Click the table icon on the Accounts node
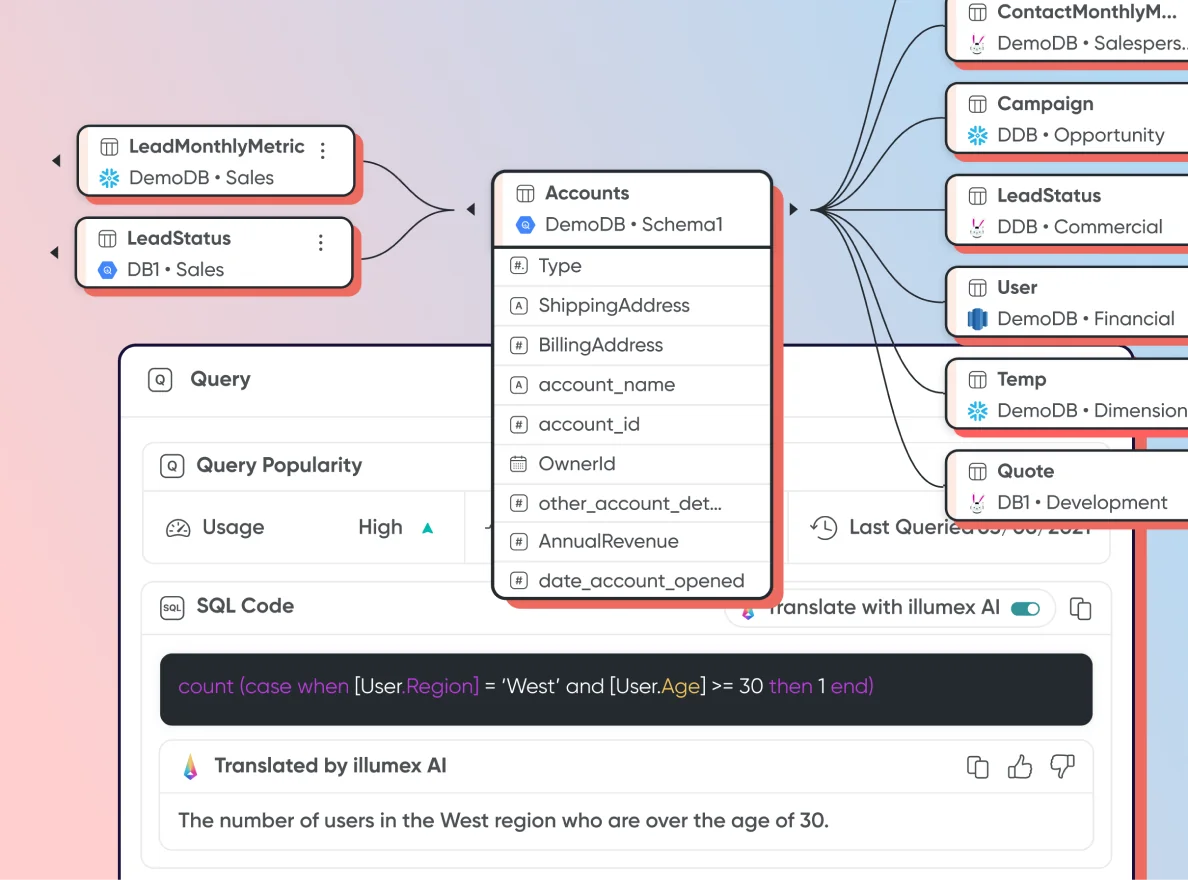Screen dimensions: 1188x880 click(x=525, y=193)
